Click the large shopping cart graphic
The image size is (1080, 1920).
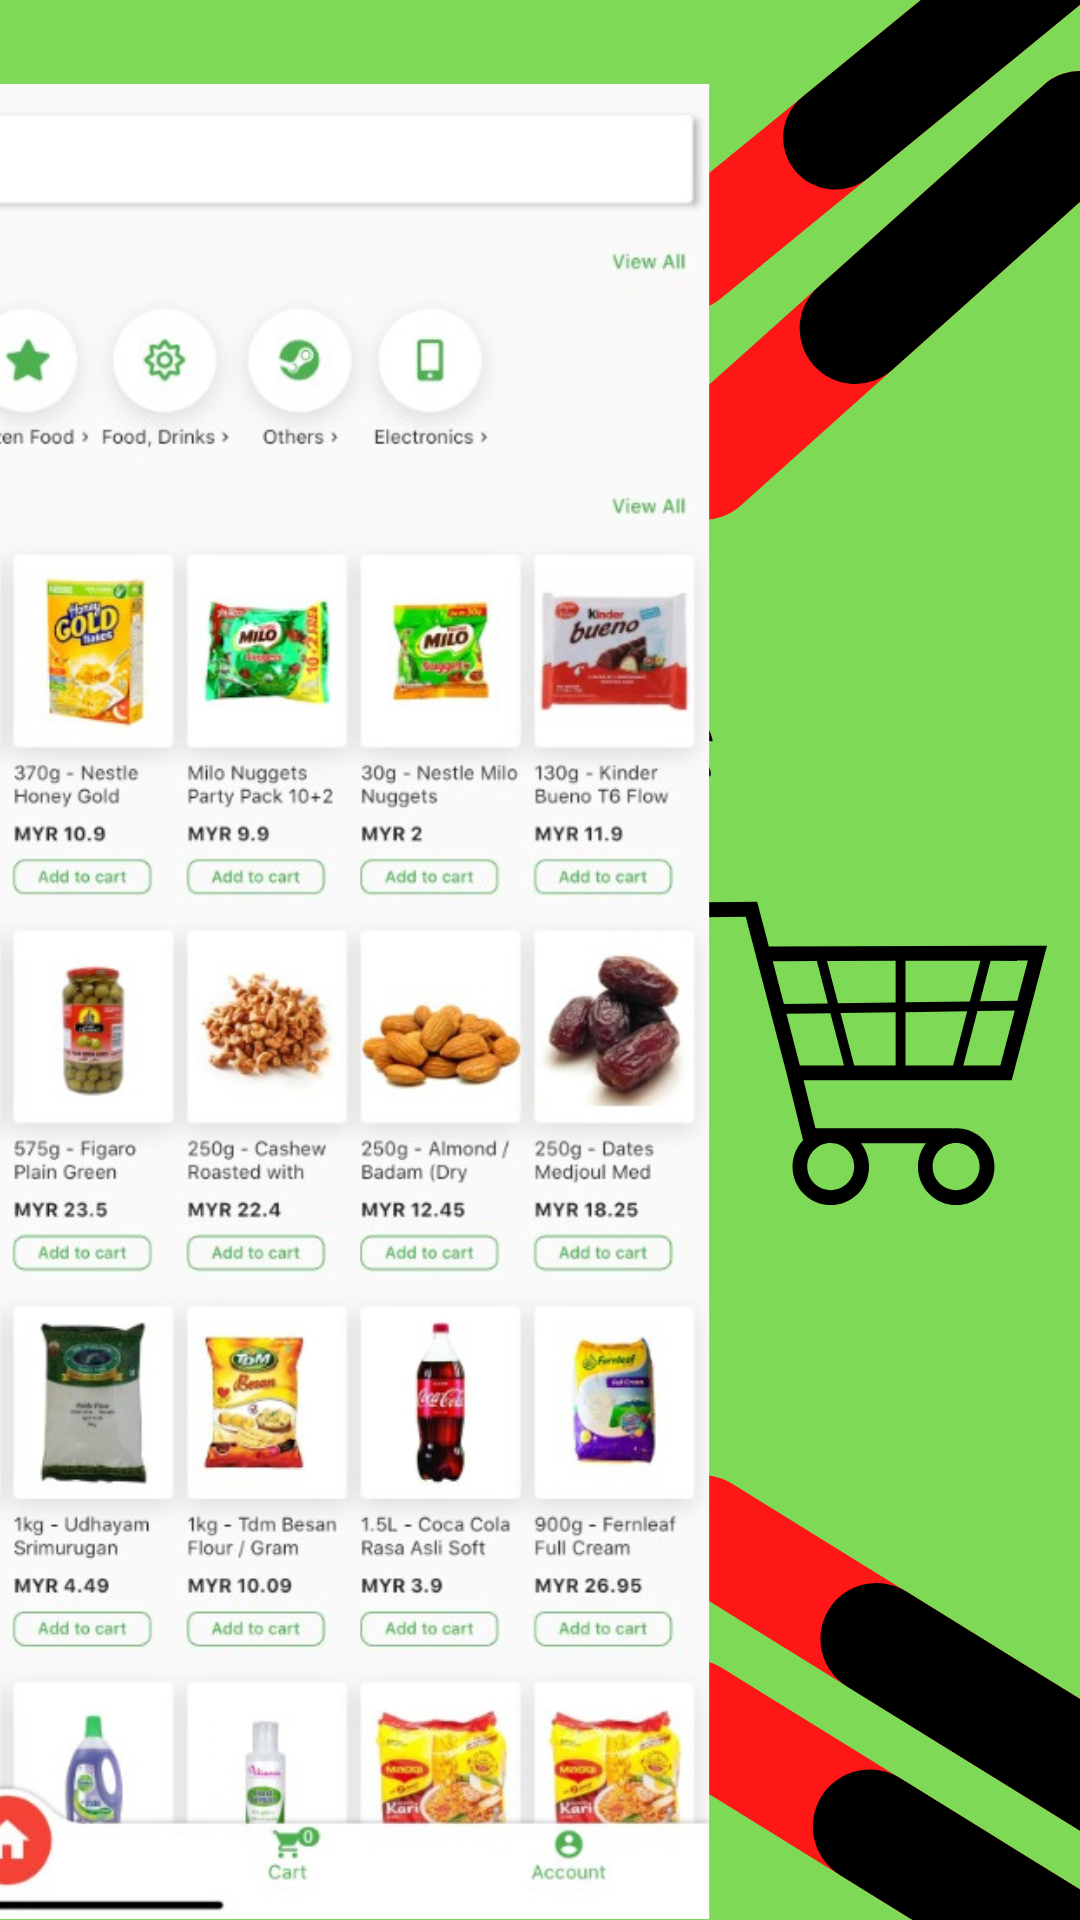878,1052
